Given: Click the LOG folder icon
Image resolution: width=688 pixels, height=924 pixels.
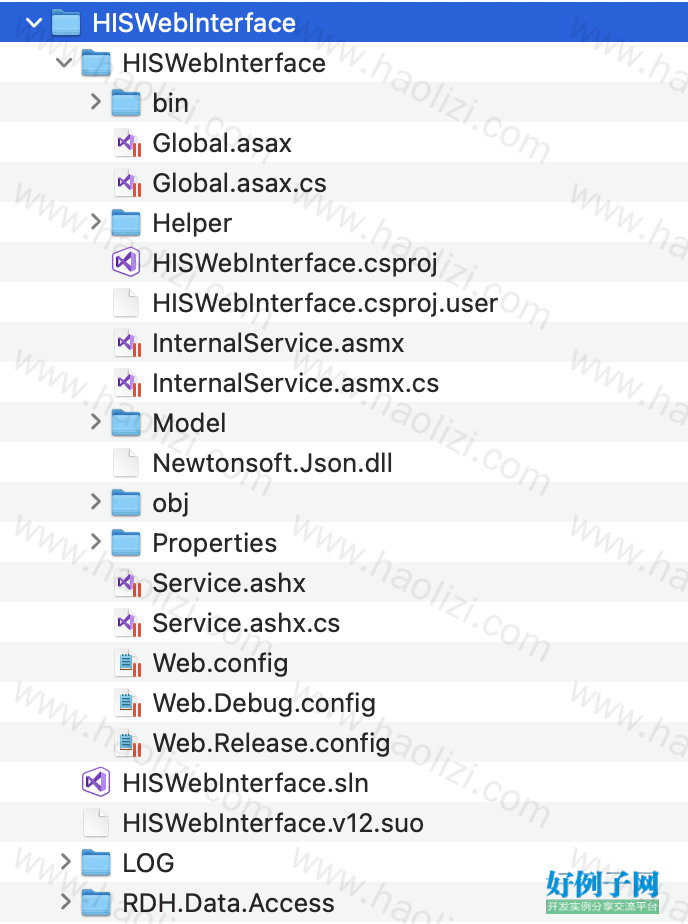Looking at the screenshot, I should pyautogui.click(x=96, y=863).
